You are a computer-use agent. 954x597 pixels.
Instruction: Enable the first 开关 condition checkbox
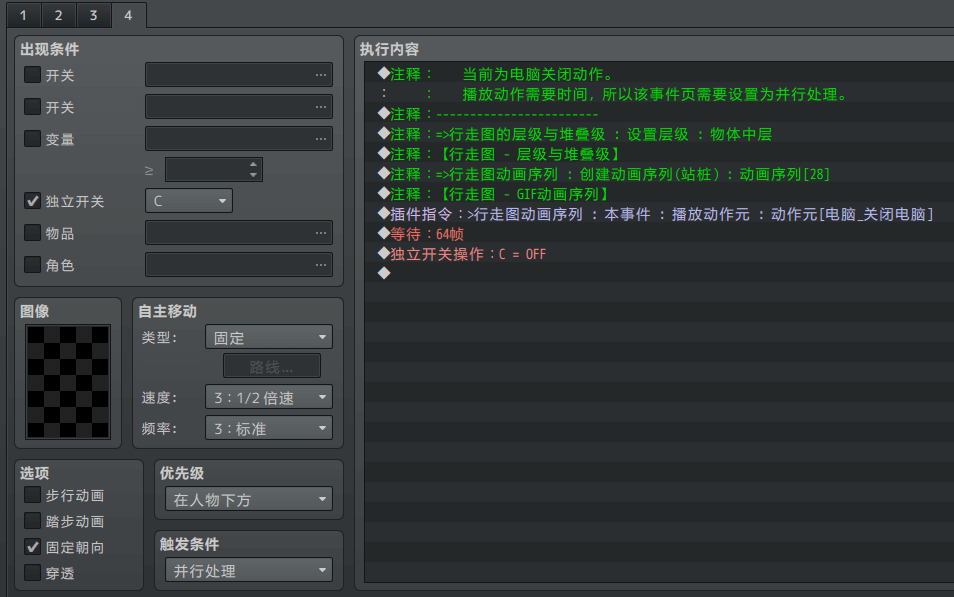coord(33,75)
